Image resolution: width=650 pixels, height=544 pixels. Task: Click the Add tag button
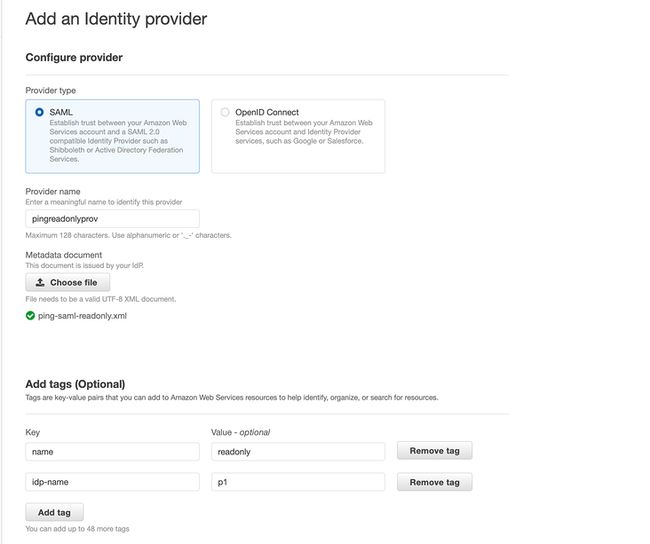pos(54,512)
